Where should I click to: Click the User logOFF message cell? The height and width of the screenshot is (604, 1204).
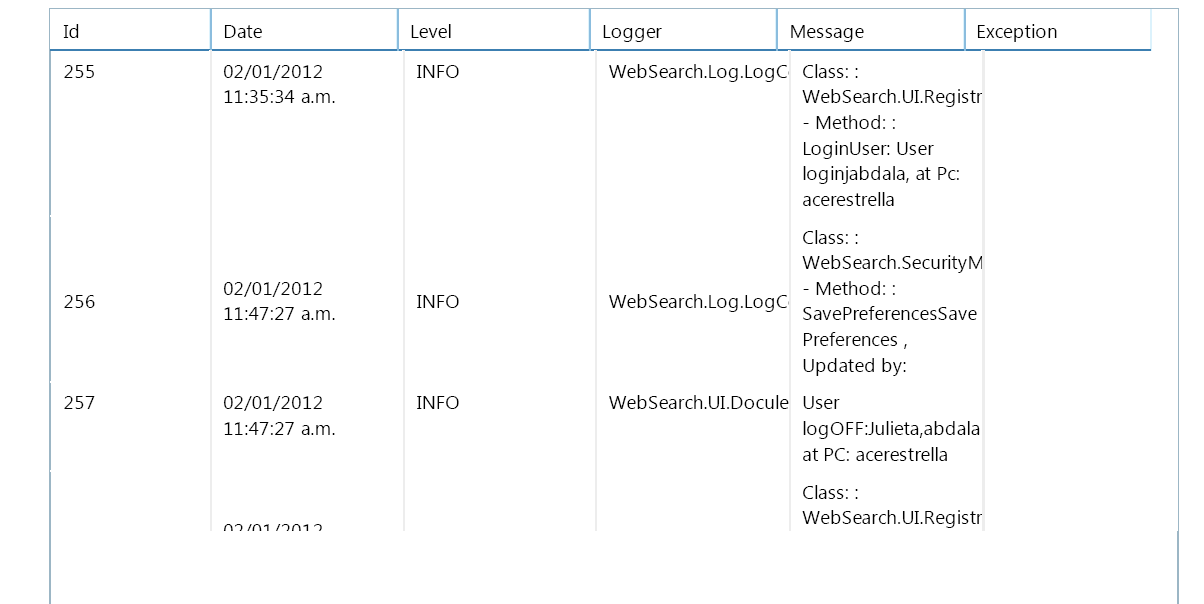point(890,429)
